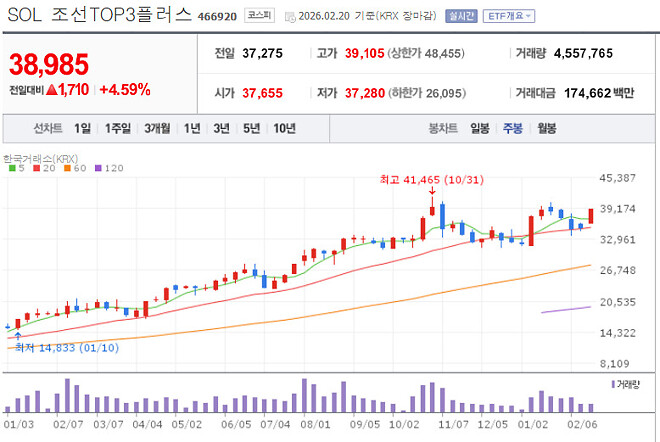The width and height of the screenshot is (660, 442).
Task: Click the calendar icon beside the date
Action: tap(290, 17)
